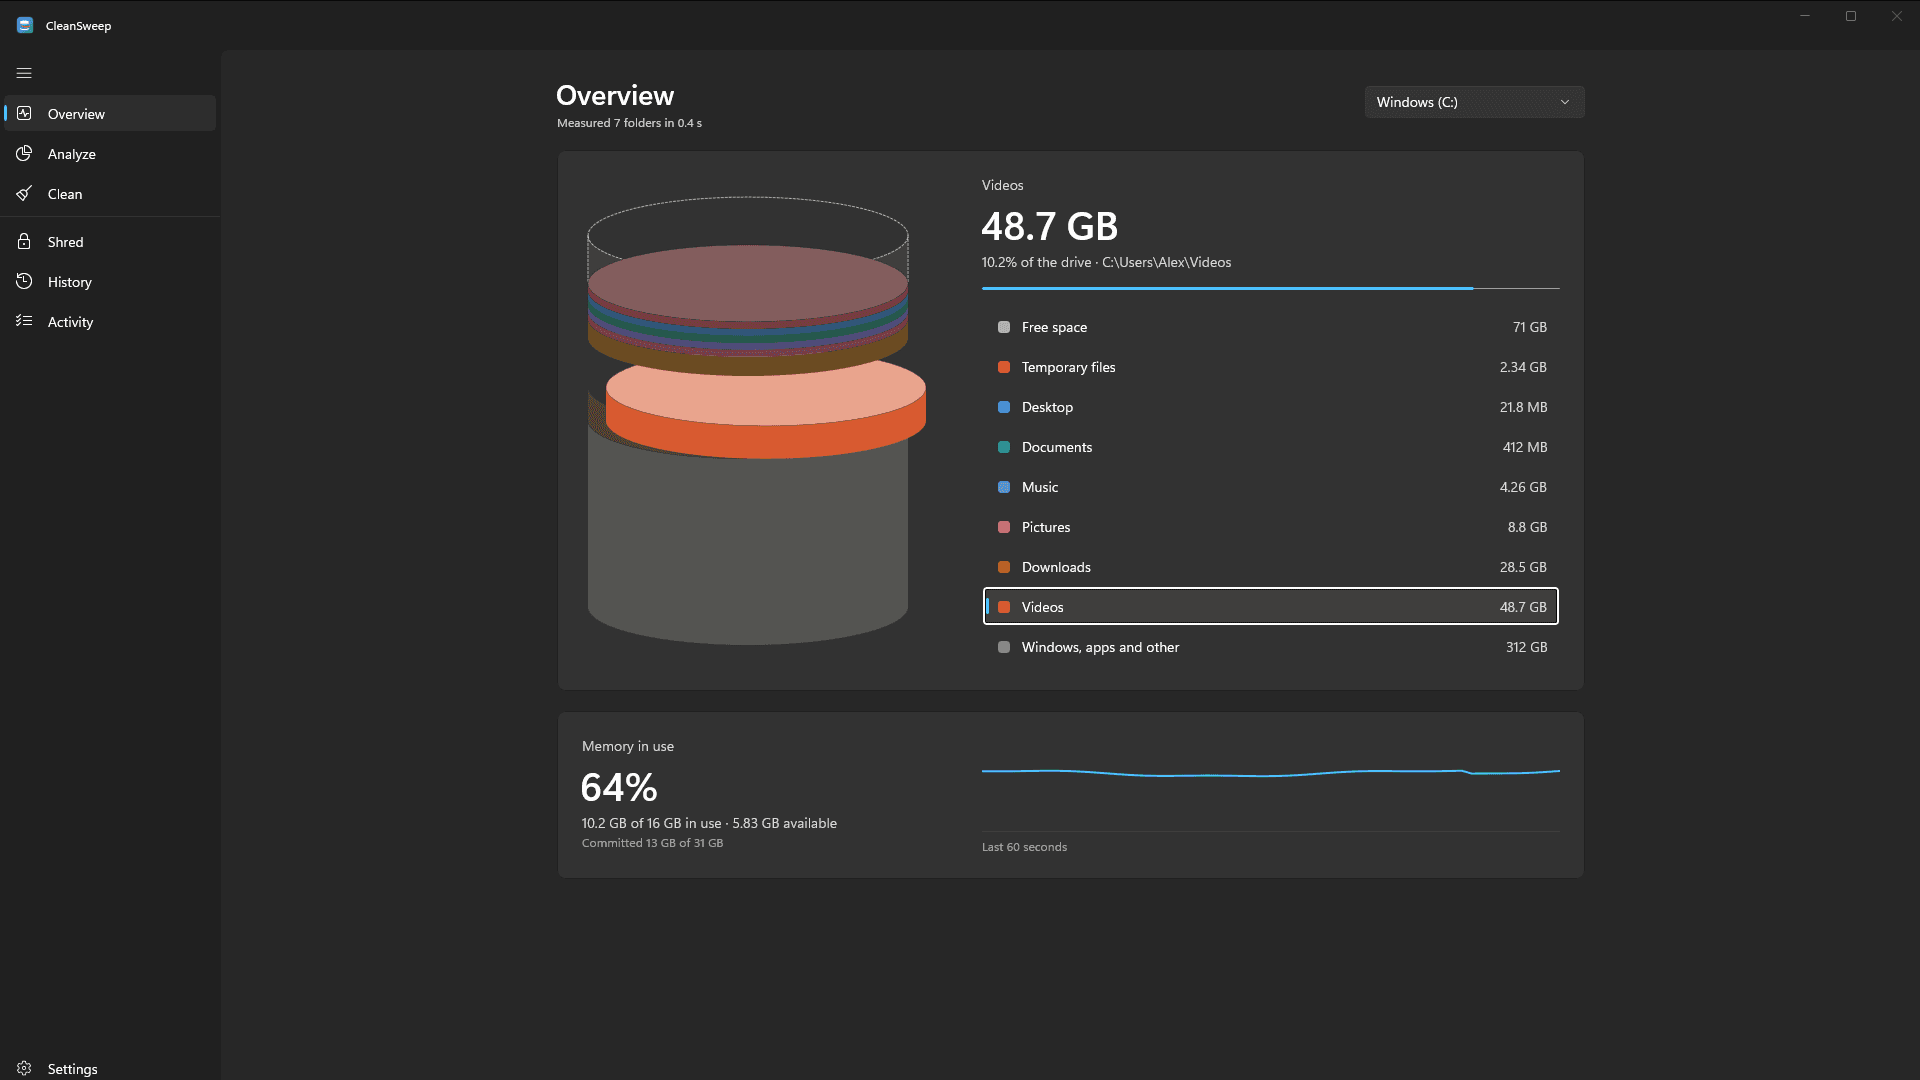
Task: Click the Videos drive usage progress bar
Action: tap(1271, 288)
